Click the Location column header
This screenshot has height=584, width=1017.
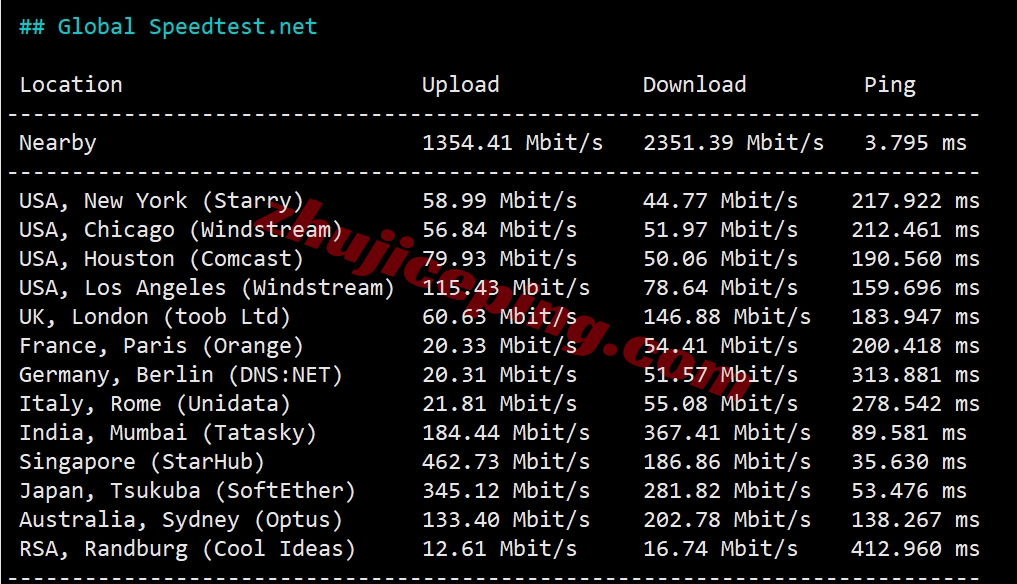click(x=71, y=85)
